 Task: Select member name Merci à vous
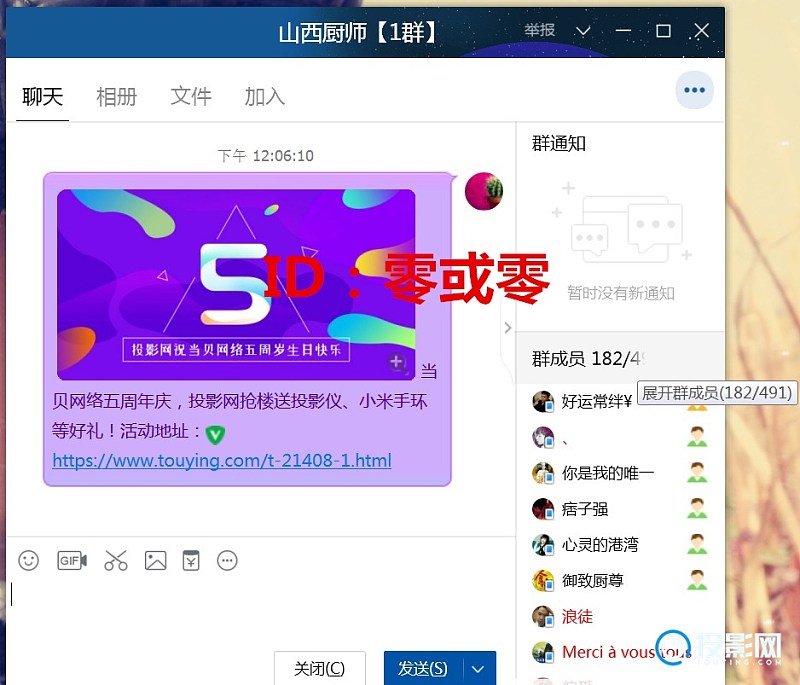(x=626, y=652)
